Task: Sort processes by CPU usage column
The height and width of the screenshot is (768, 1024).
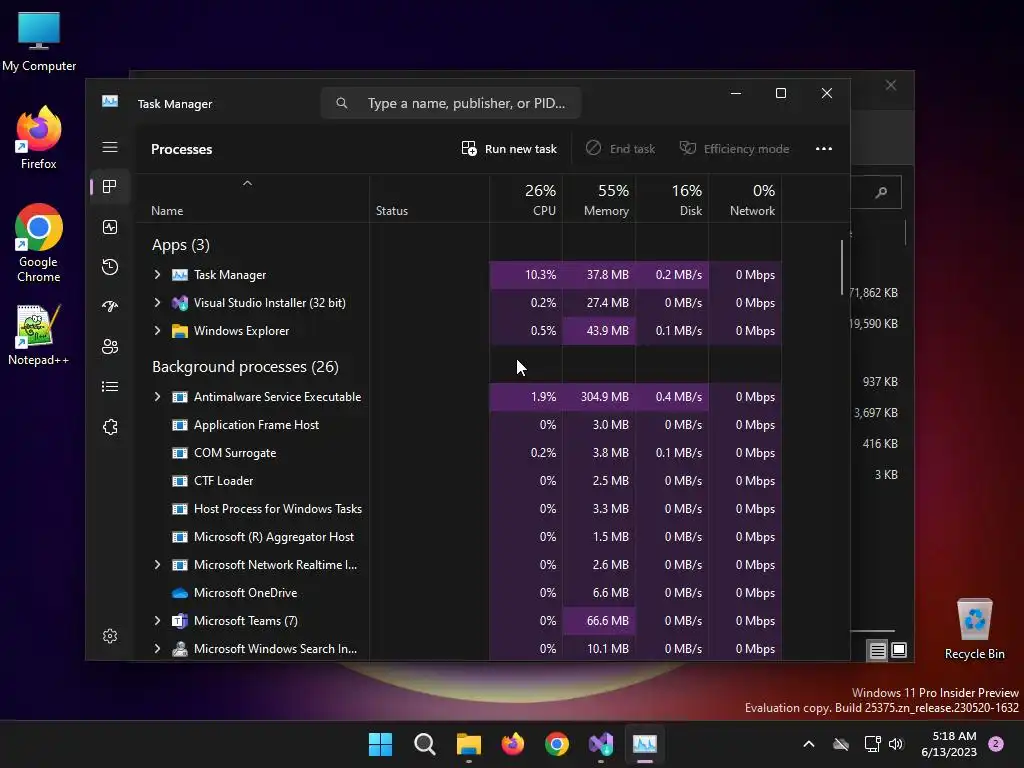Action: tap(526, 199)
